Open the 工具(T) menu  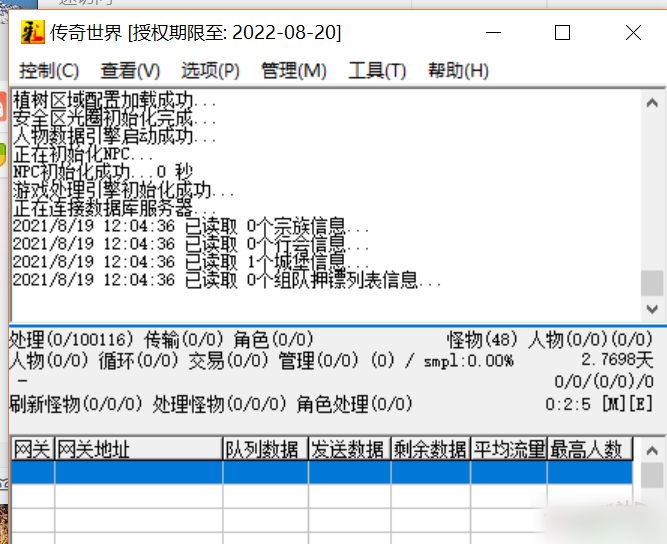[377, 71]
